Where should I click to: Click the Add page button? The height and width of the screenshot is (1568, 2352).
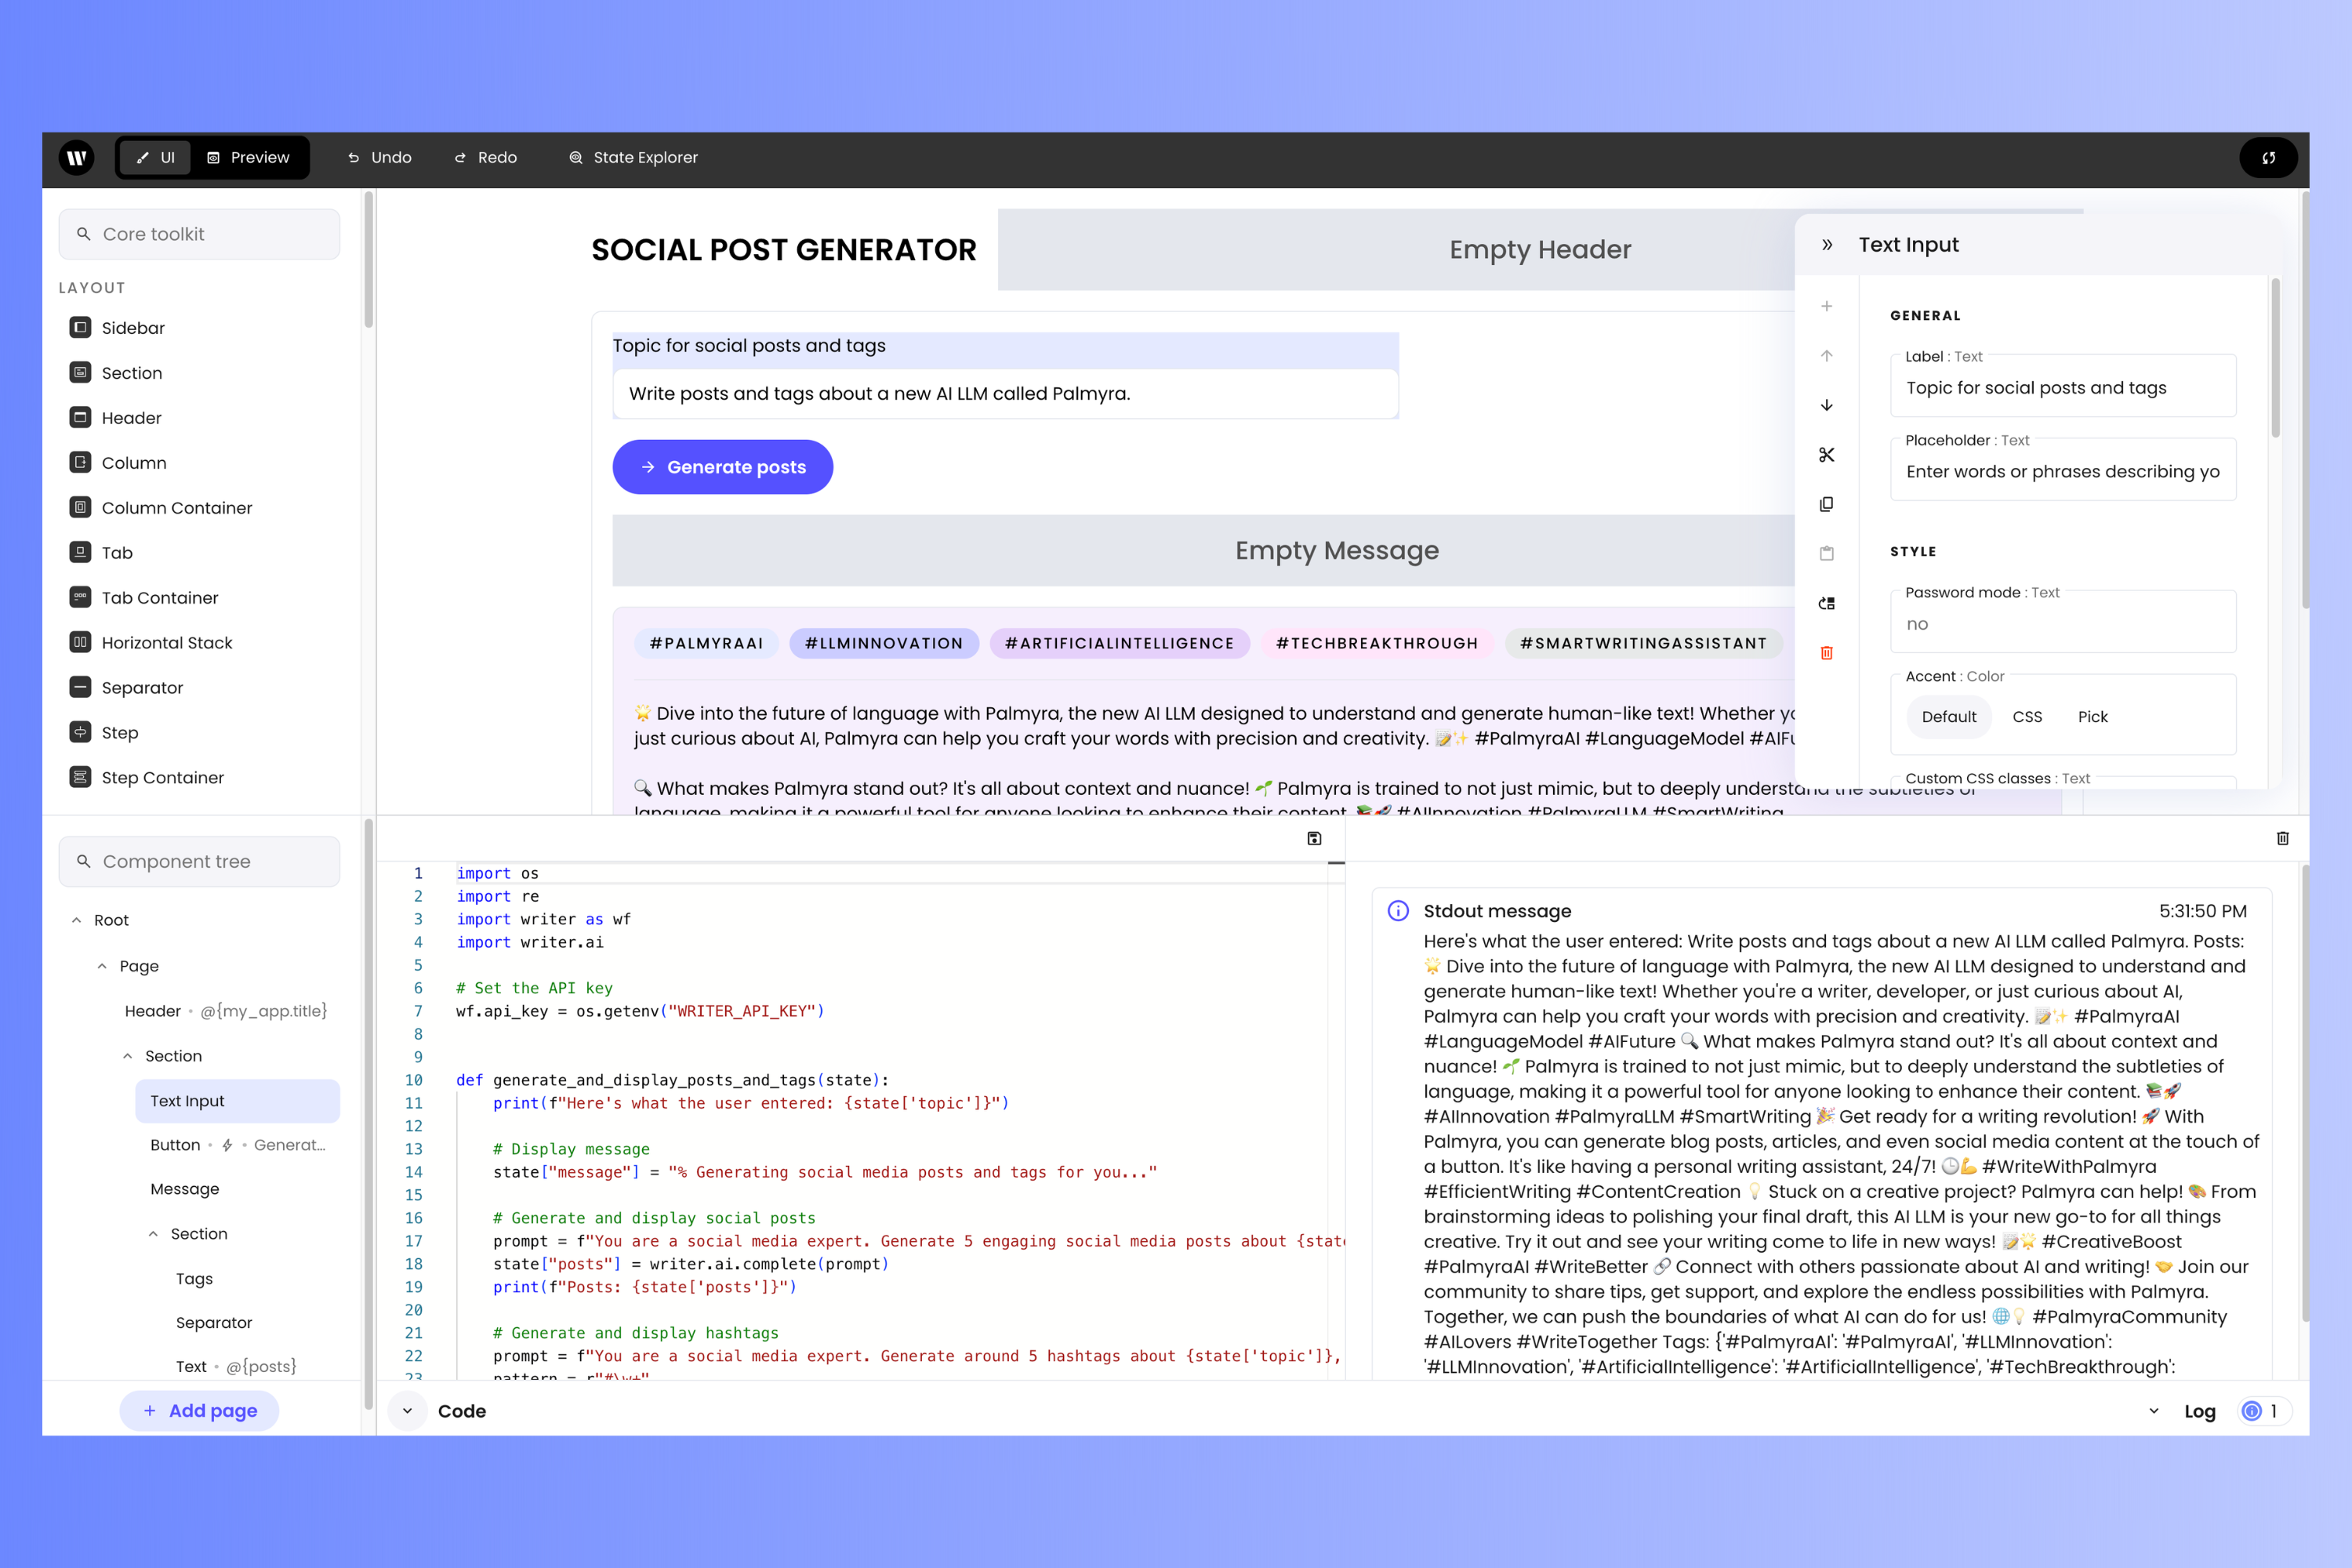tap(199, 1411)
